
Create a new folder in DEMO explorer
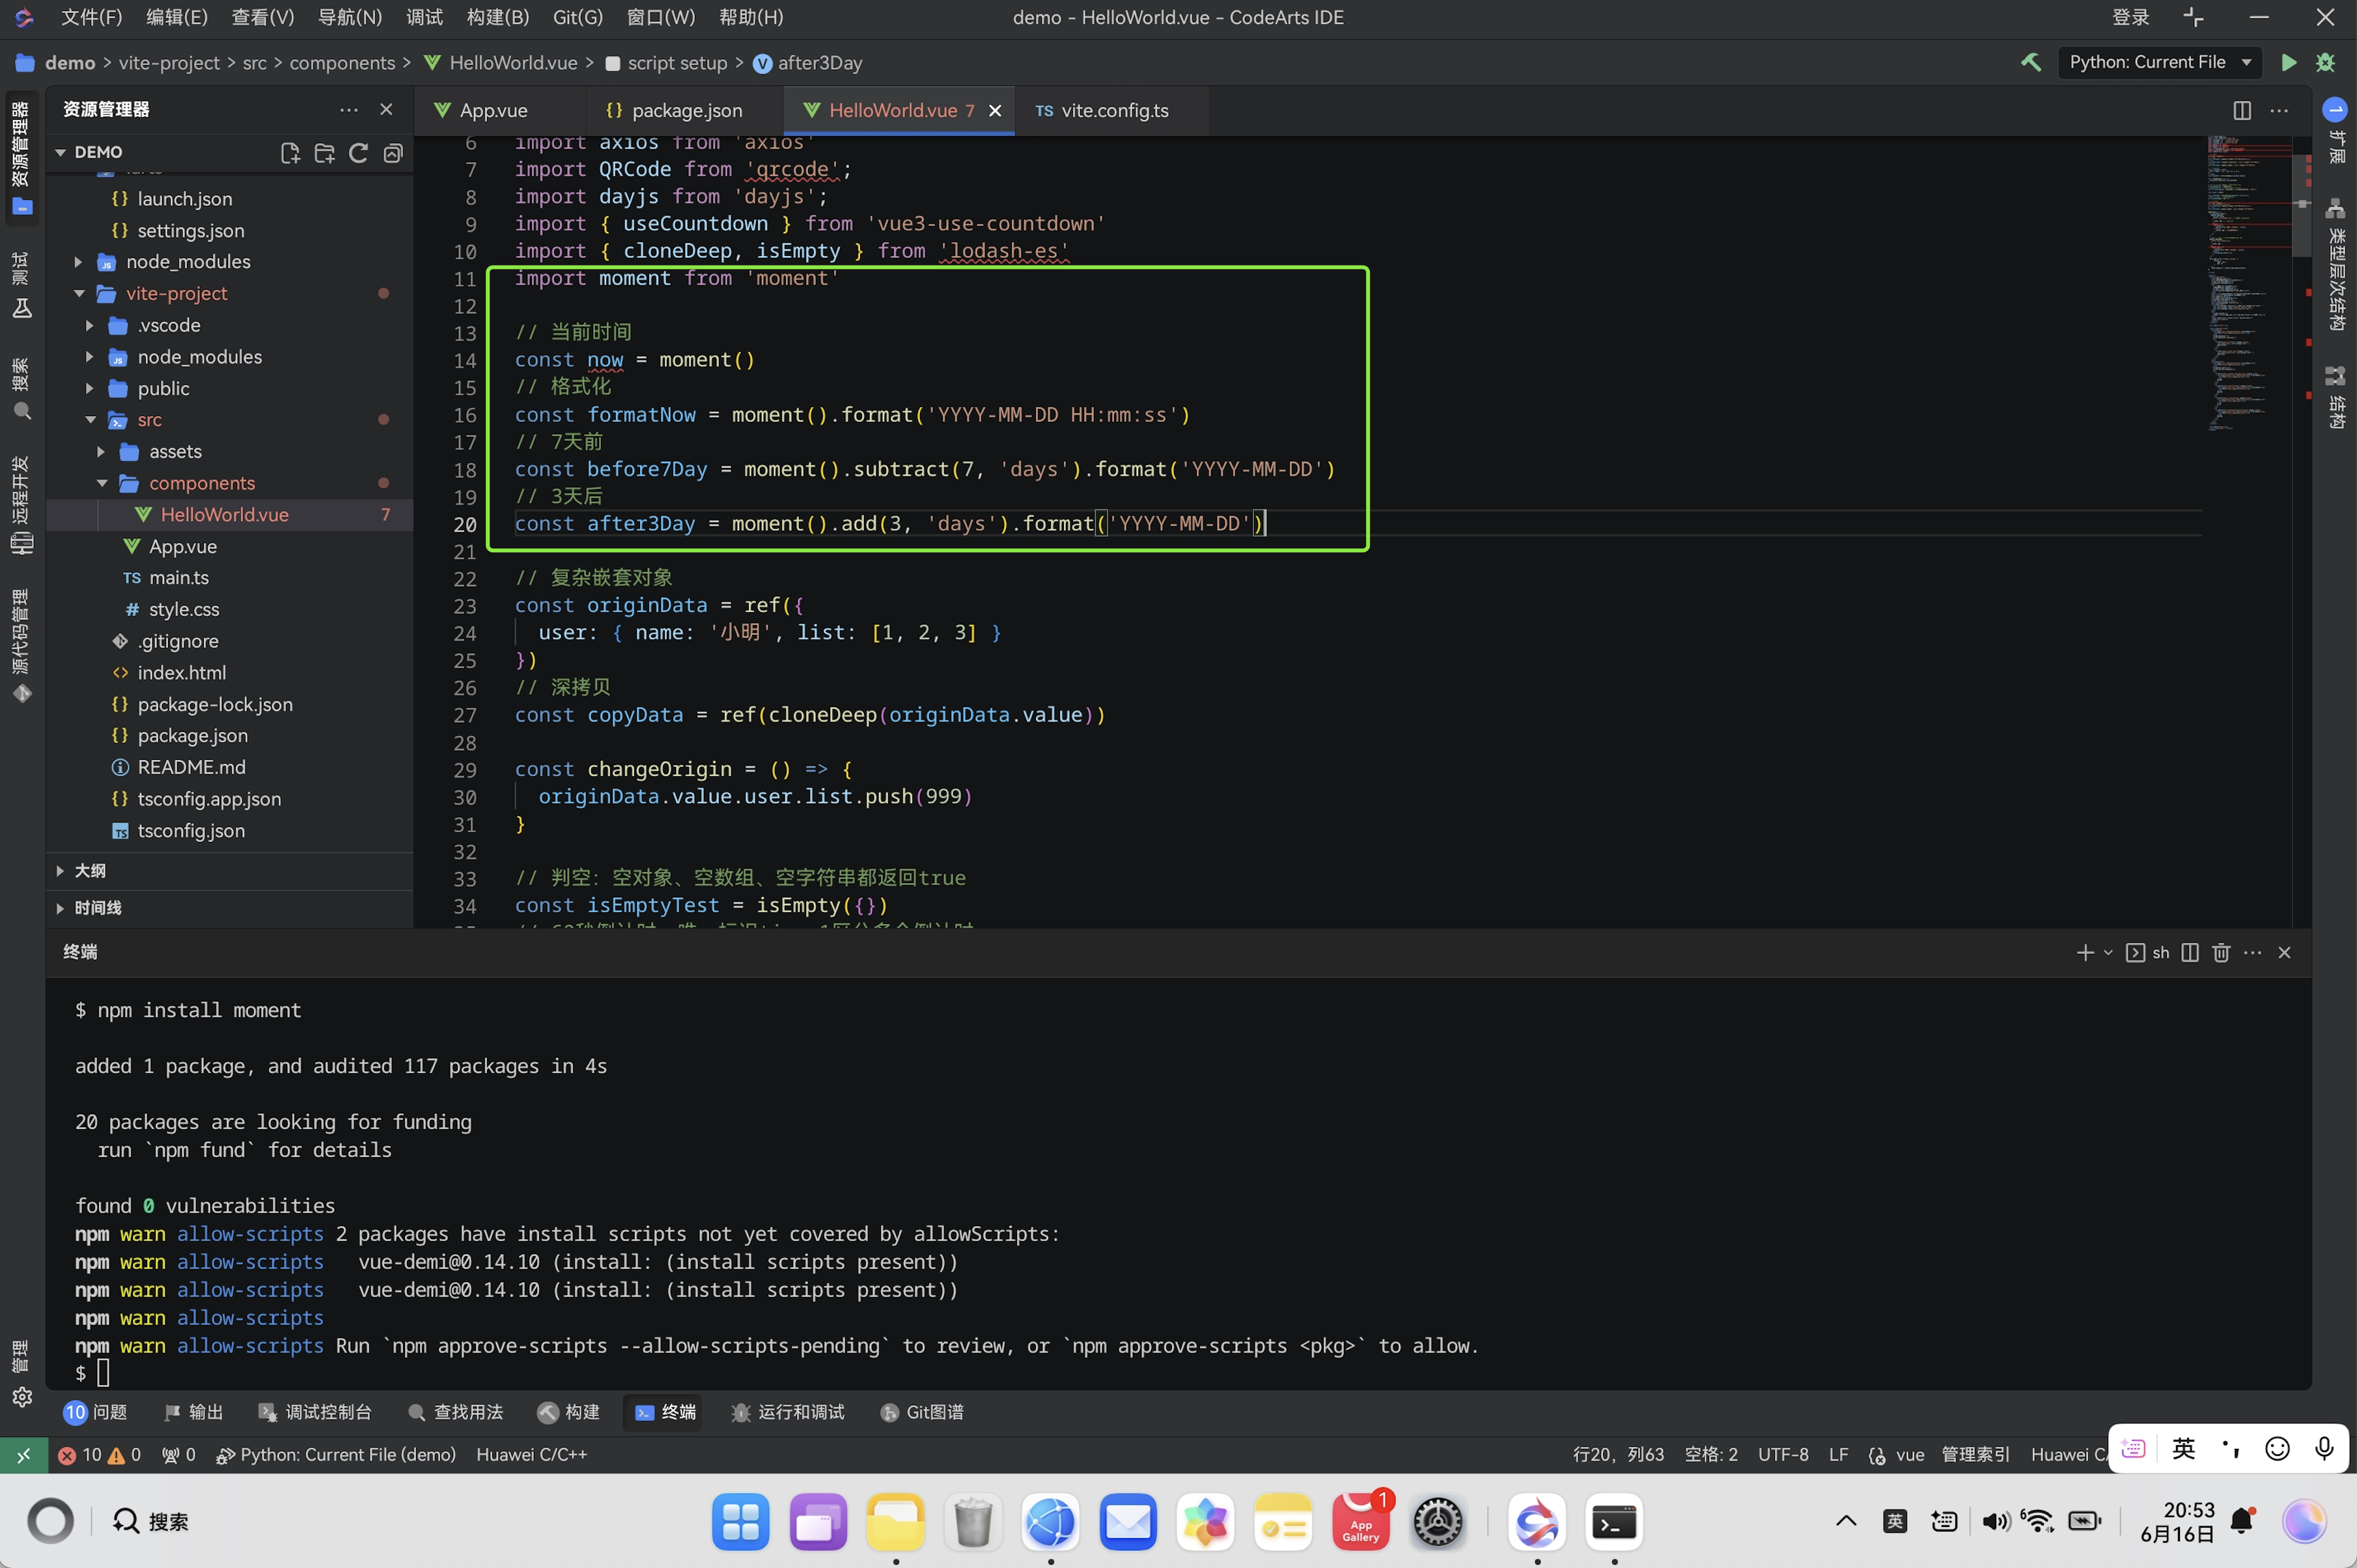tap(324, 152)
